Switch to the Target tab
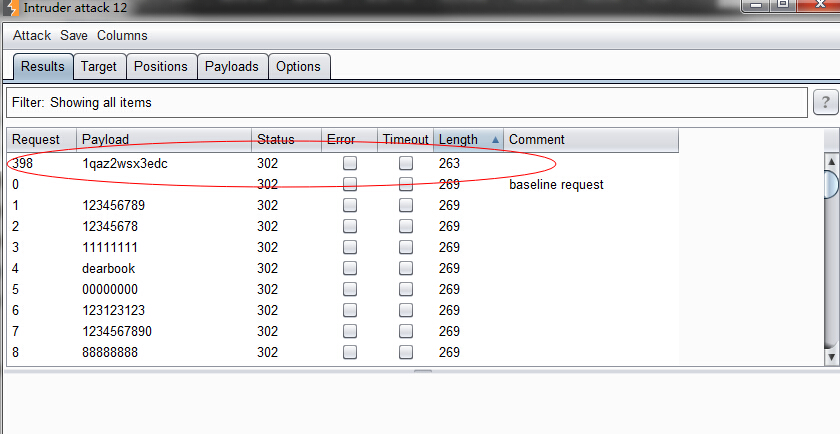Screen dimensions: 840x434 point(99,66)
